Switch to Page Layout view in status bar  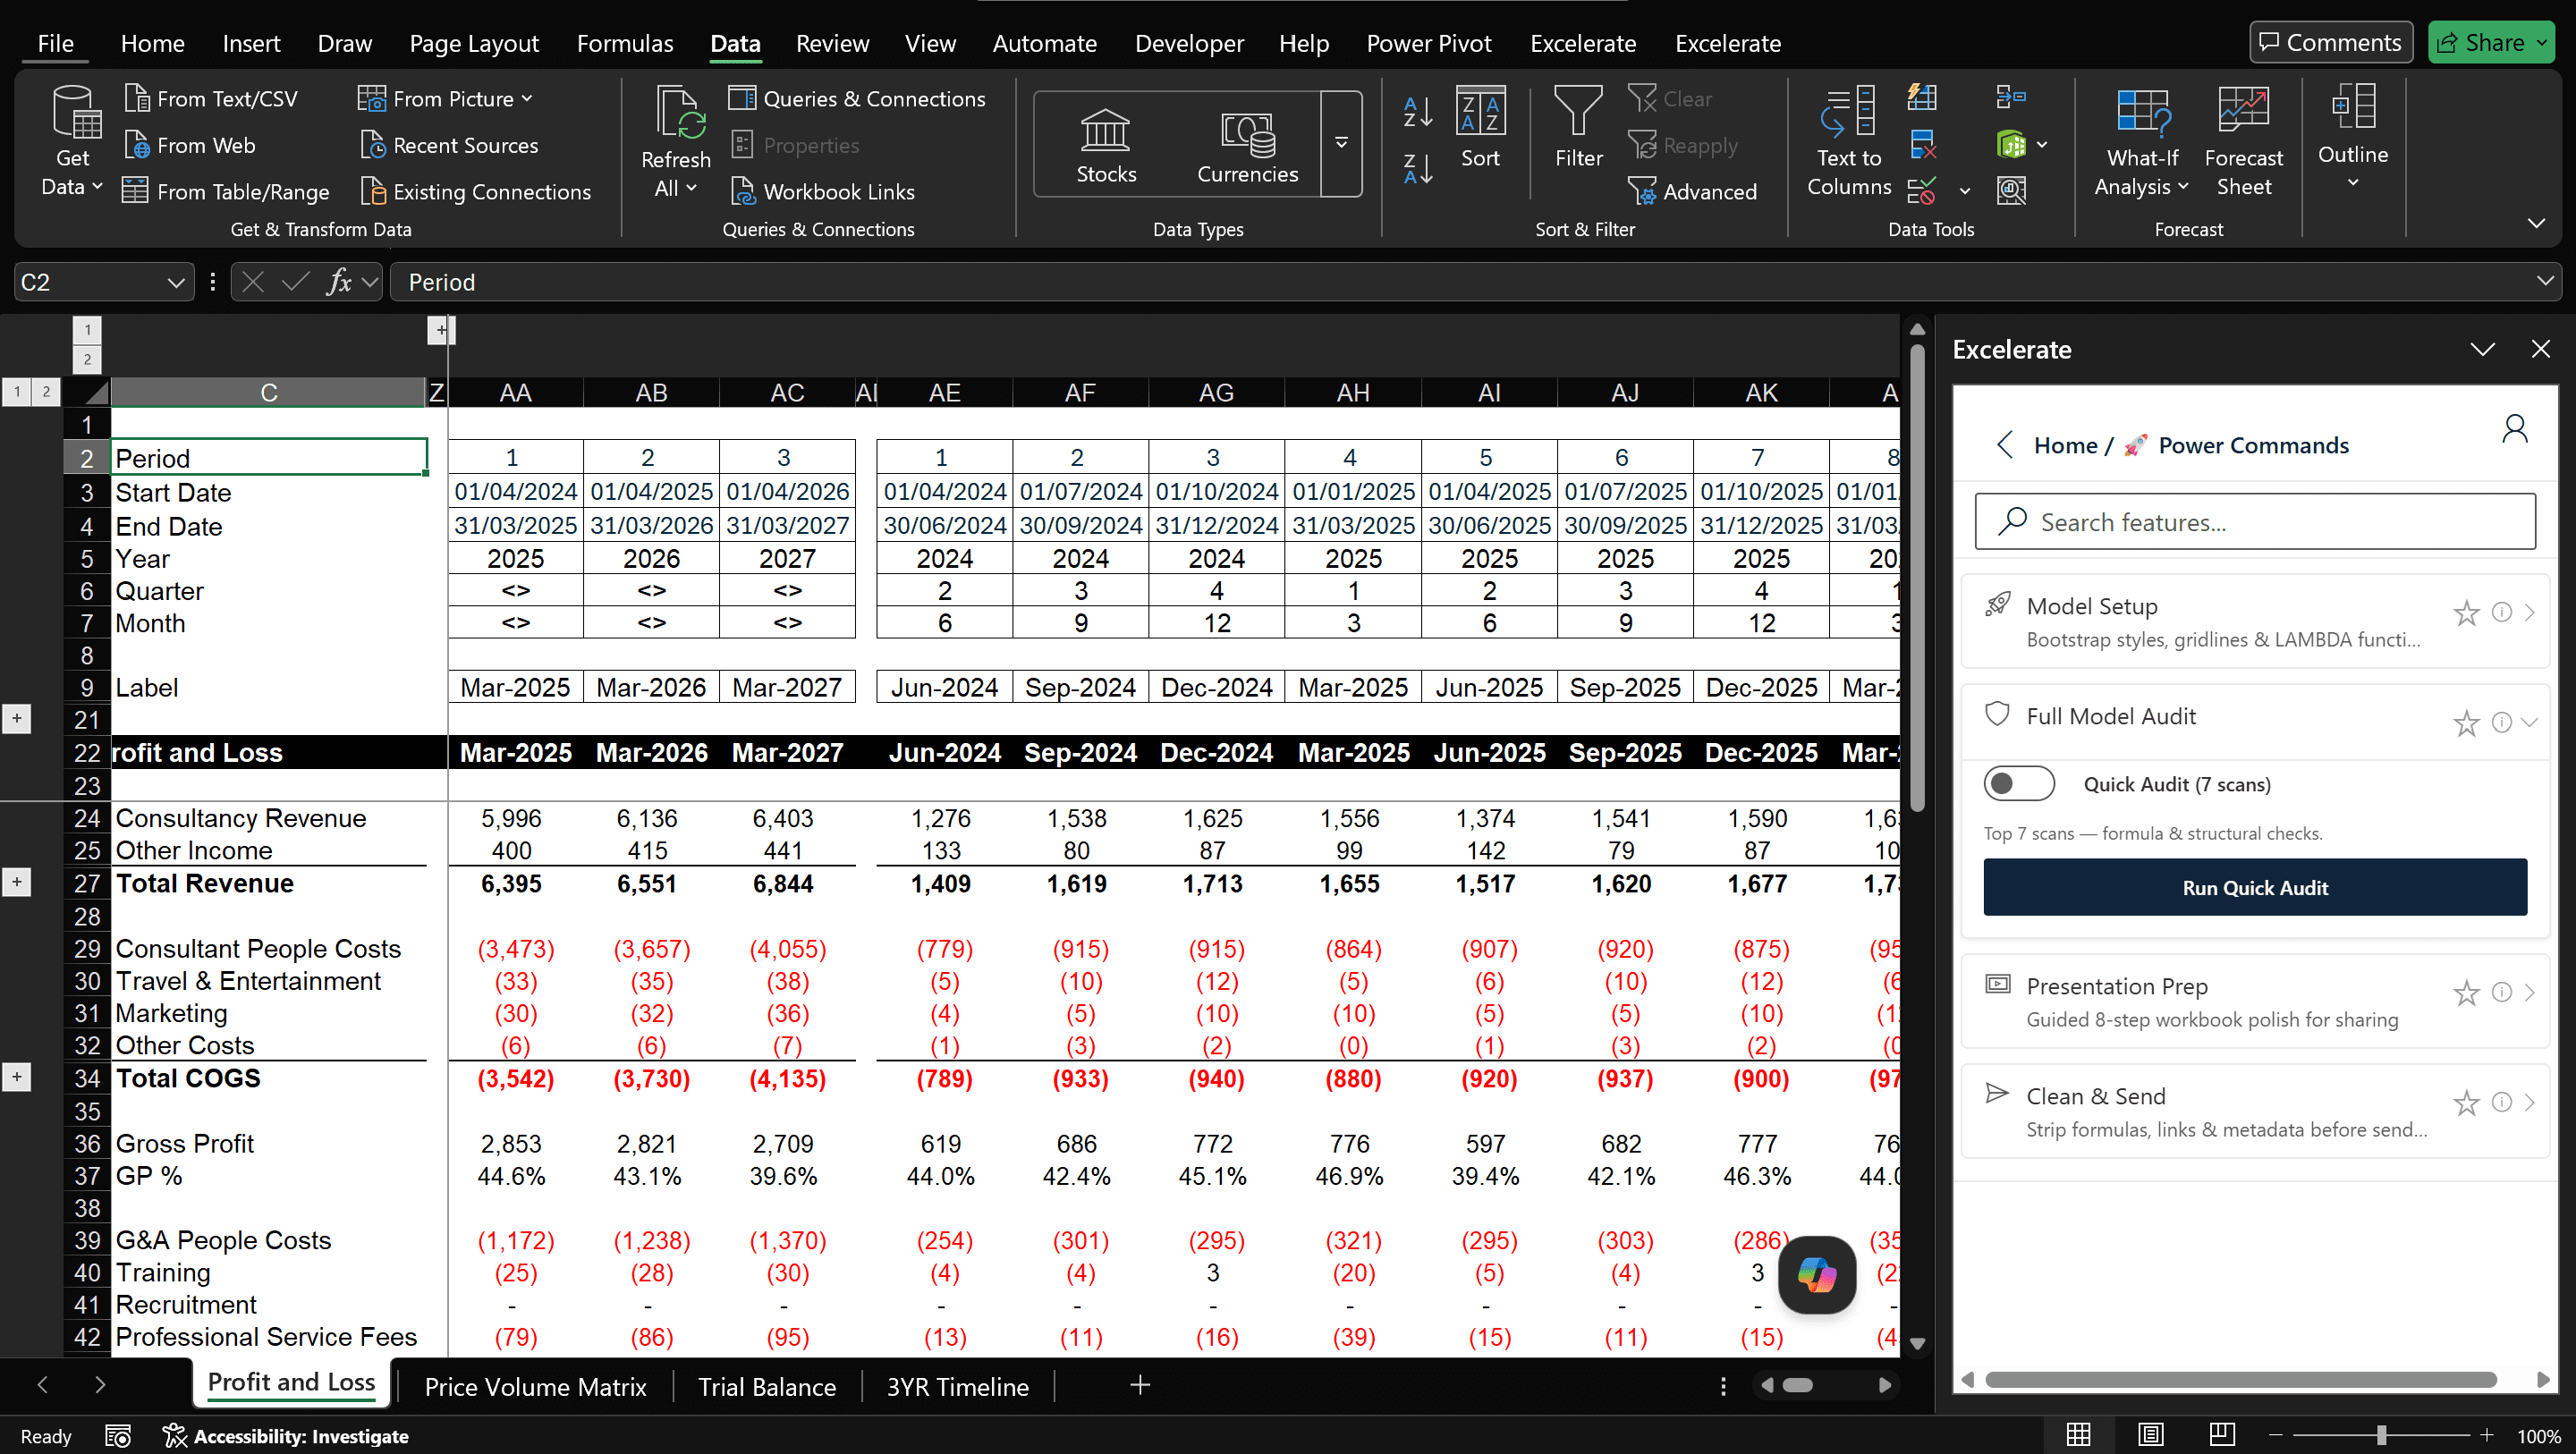click(x=2150, y=1435)
